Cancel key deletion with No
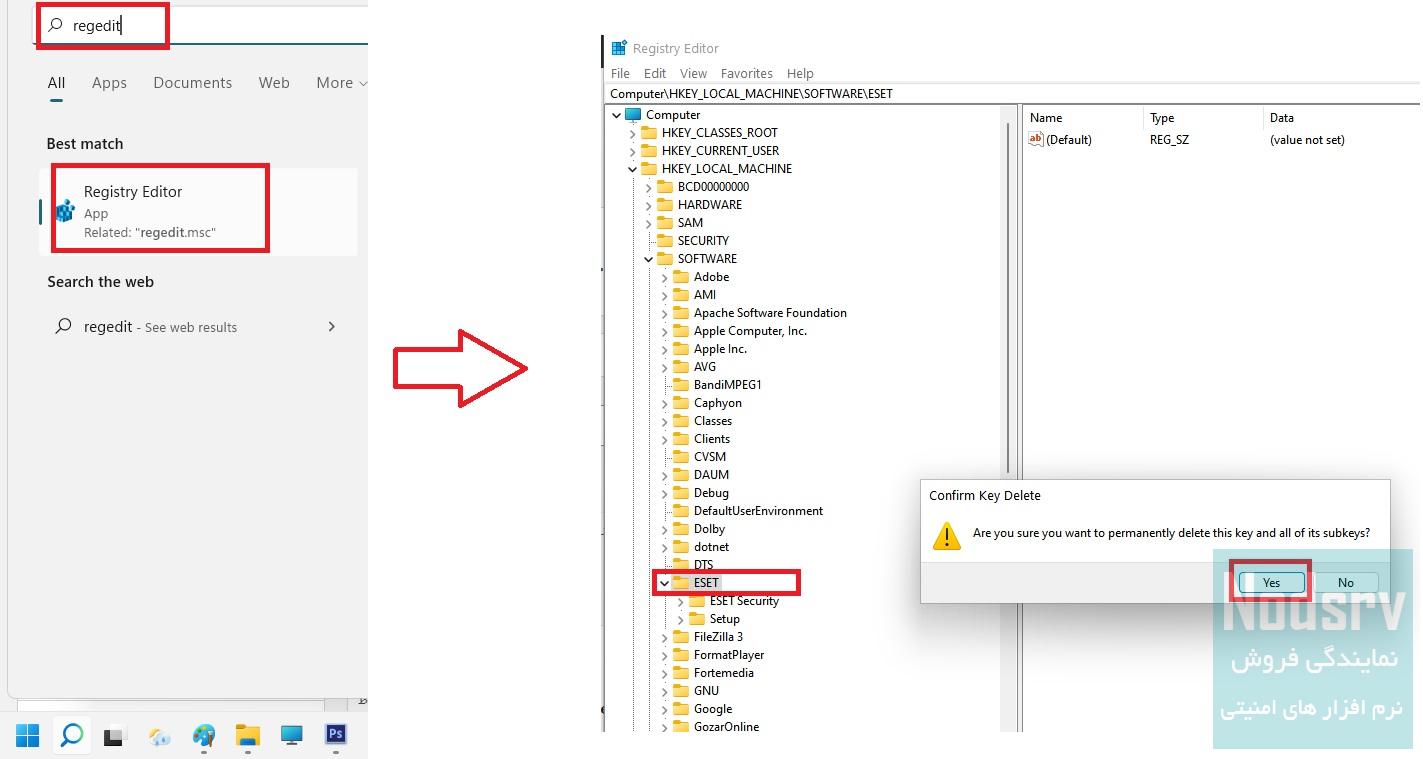The image size is (1423, 759). point(1345,582)
